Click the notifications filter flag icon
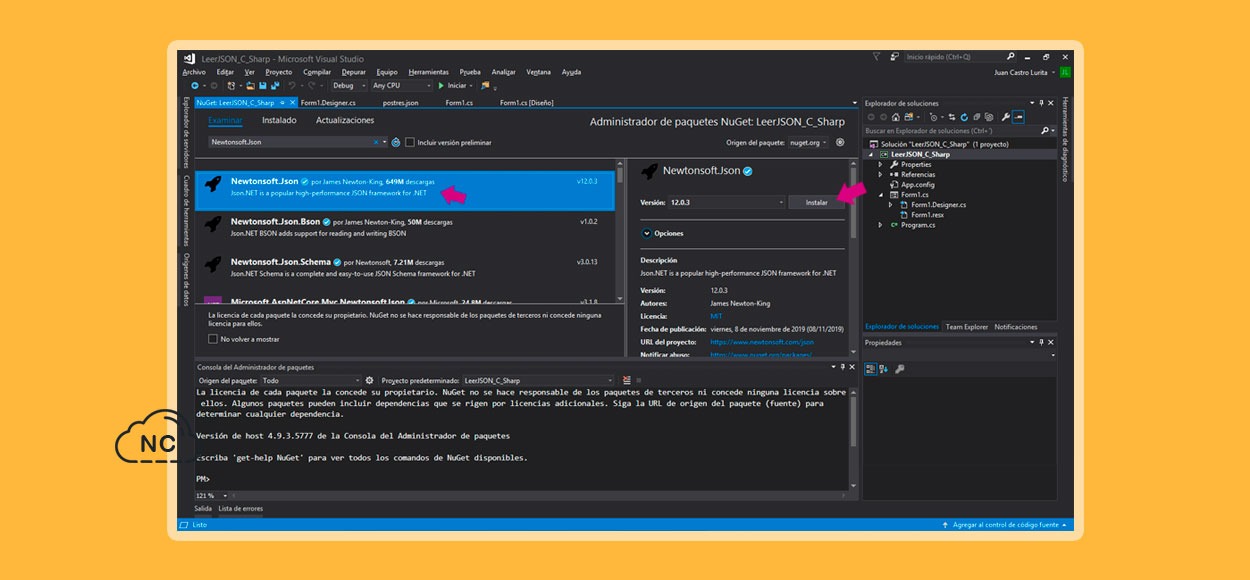Viewport: 1250px width, 580px height. click(x=876, y=57)
